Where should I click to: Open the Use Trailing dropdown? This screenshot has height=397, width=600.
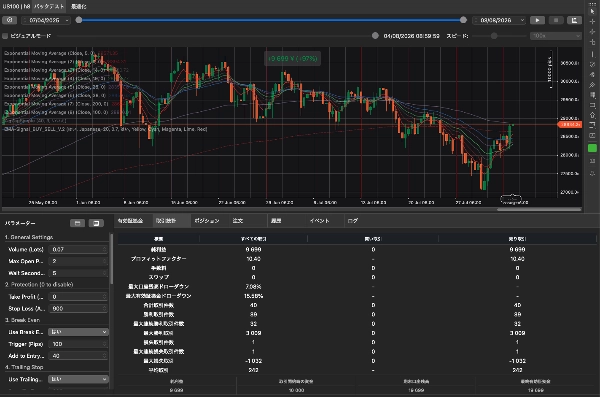(x=78, y=379)
